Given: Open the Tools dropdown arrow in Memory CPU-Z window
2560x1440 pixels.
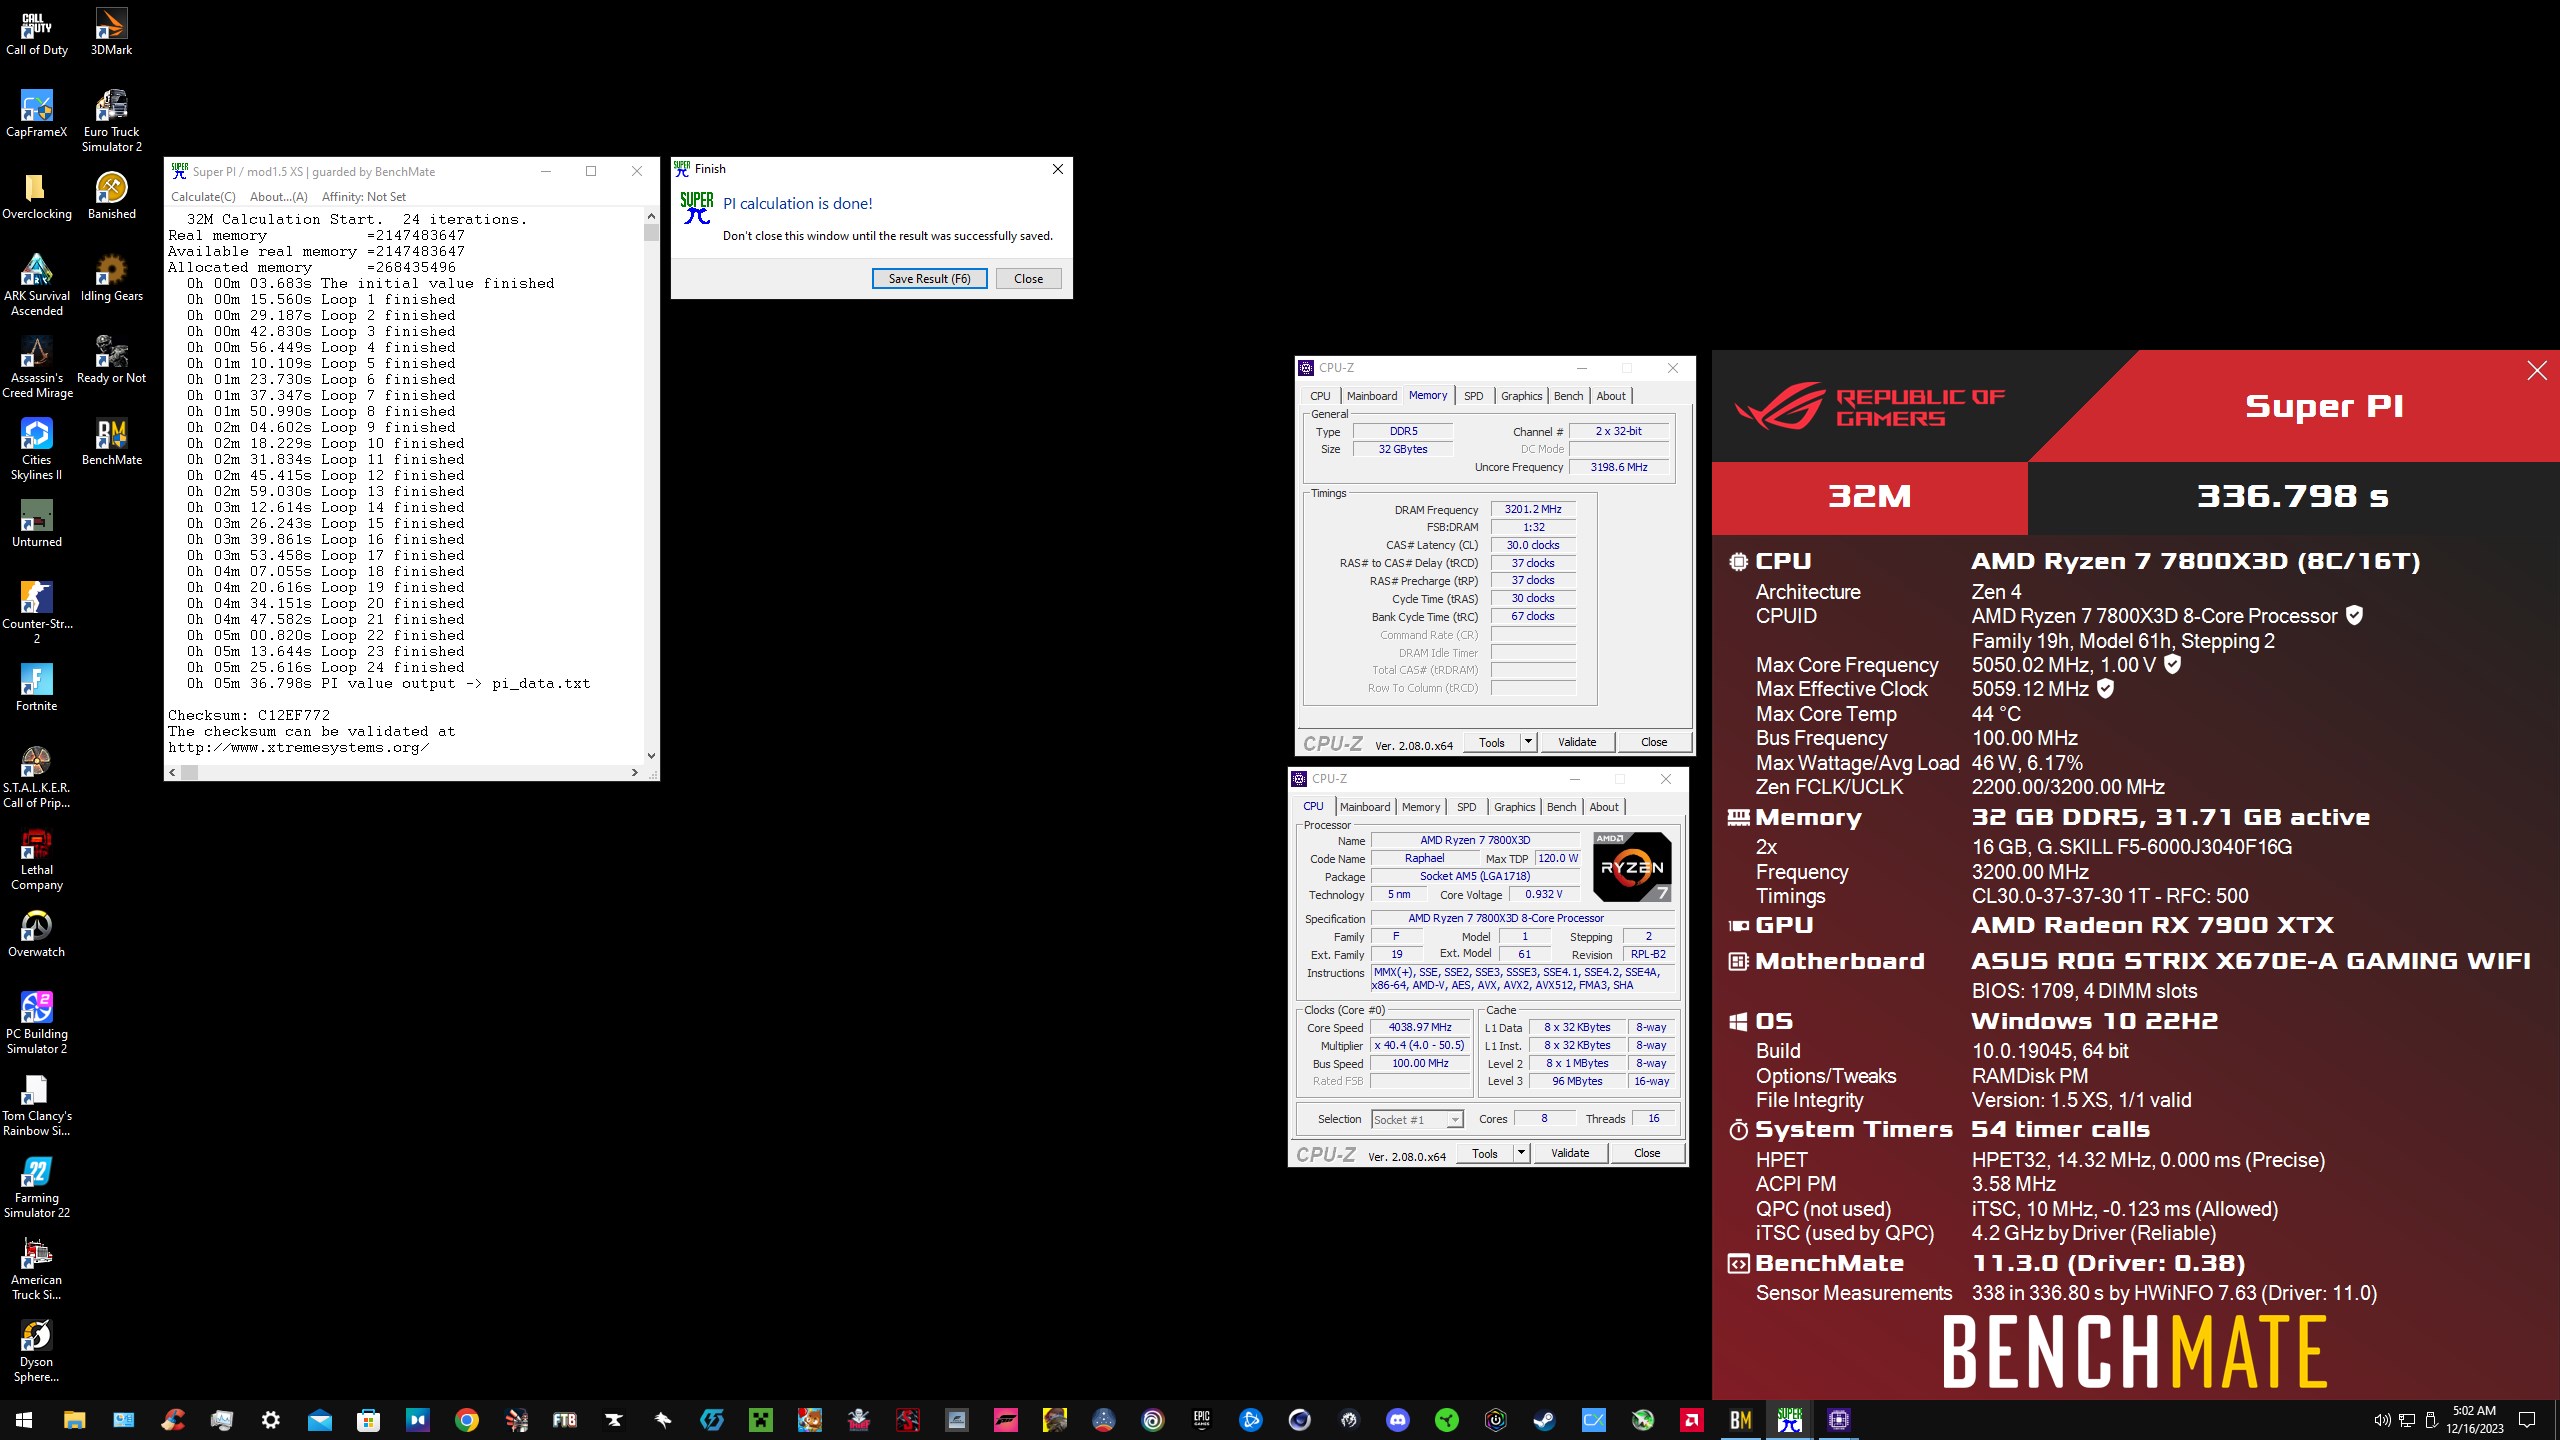Looking at the screenshot, I should pyautogui.click(x=1527, y=742).
